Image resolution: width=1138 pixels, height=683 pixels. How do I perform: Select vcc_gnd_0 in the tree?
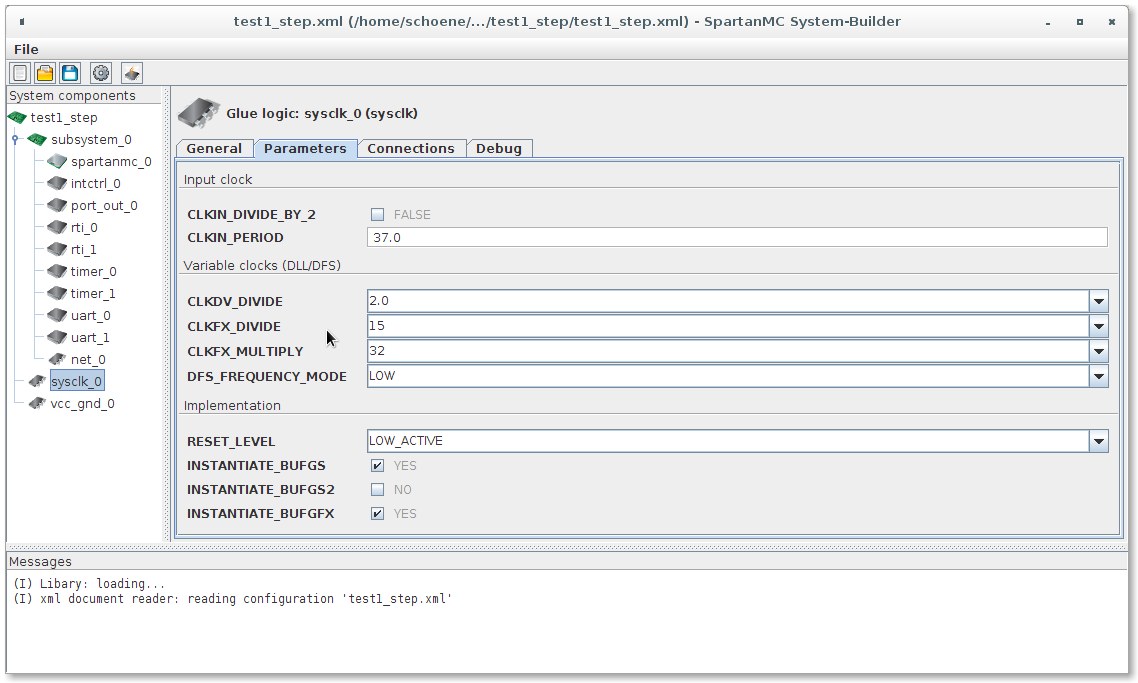click(82, 404)
